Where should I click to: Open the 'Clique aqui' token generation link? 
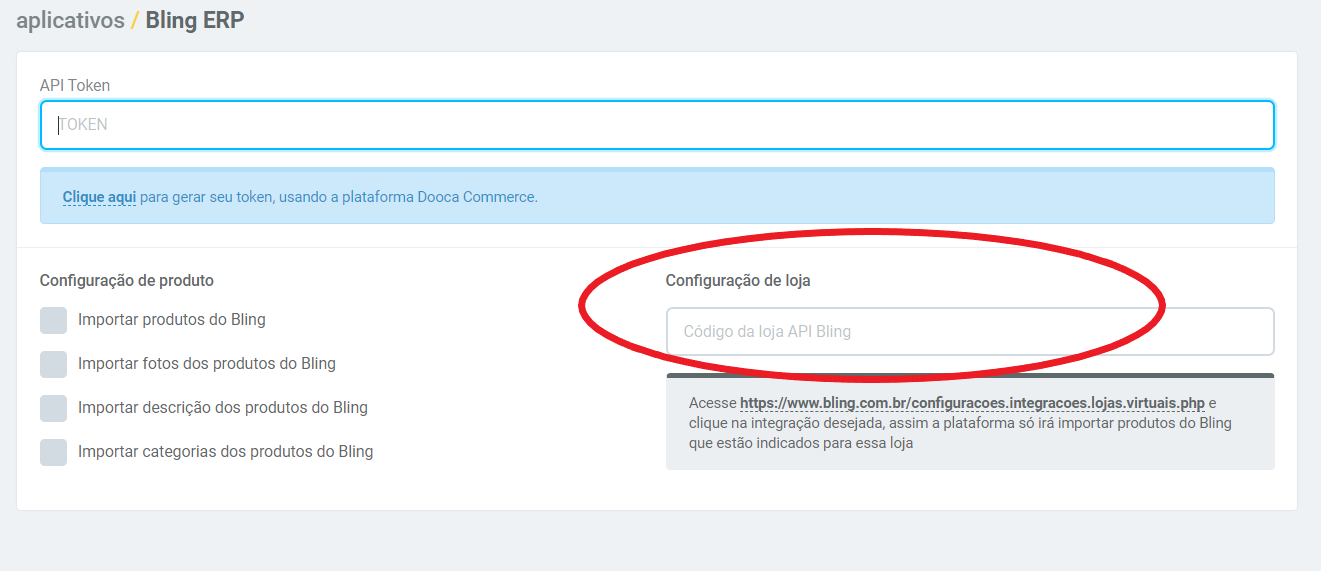(x=99, y=197)
